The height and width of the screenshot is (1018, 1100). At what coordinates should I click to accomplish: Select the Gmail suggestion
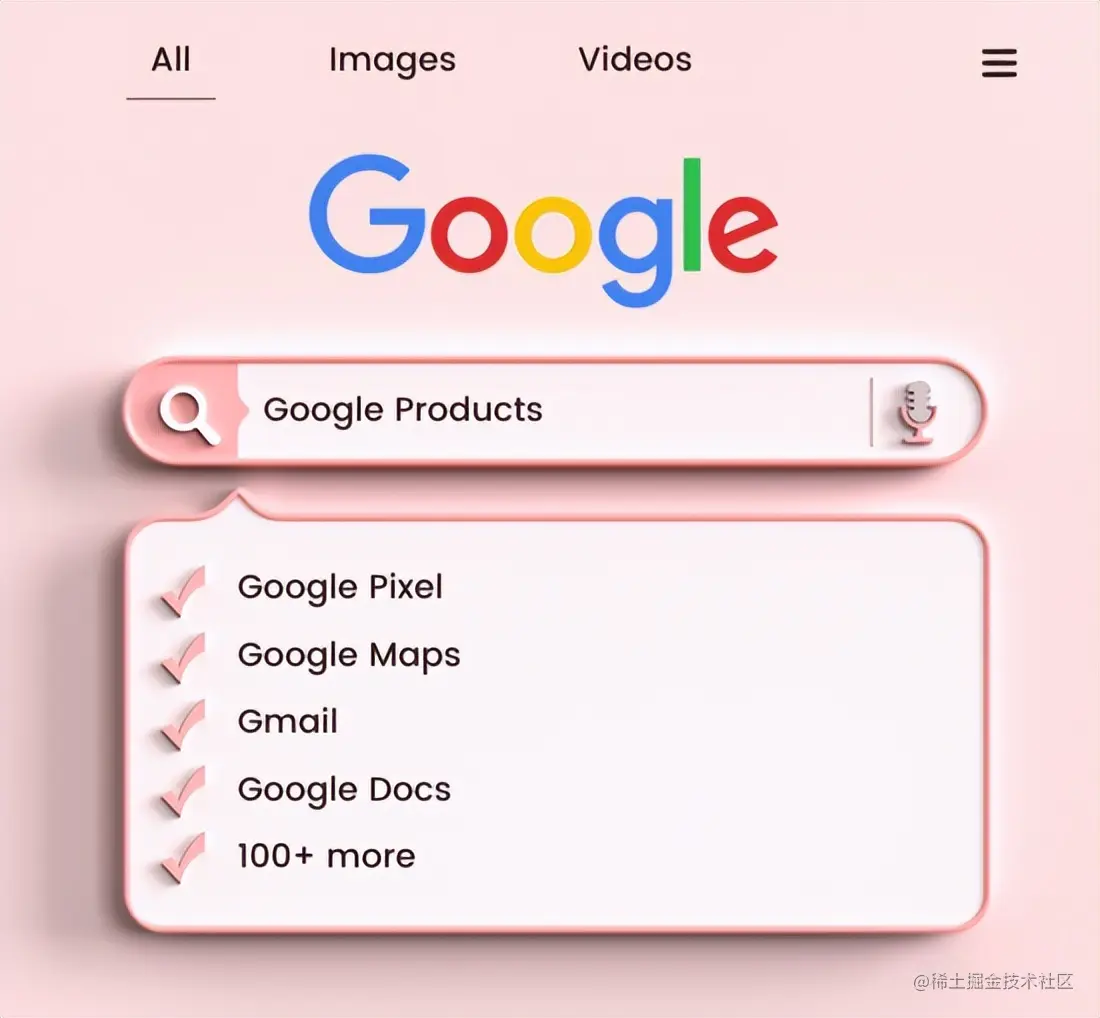coord(288,721)
